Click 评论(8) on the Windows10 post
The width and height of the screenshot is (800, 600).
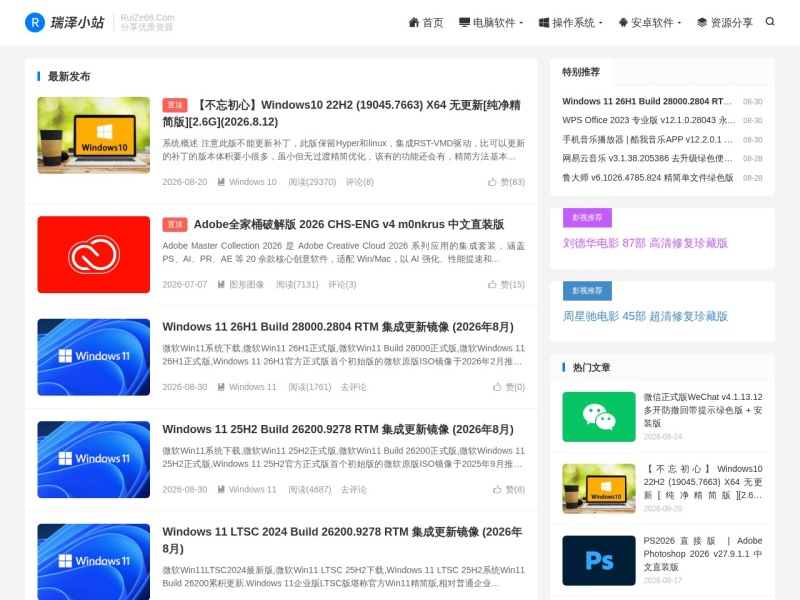point(360,182)
